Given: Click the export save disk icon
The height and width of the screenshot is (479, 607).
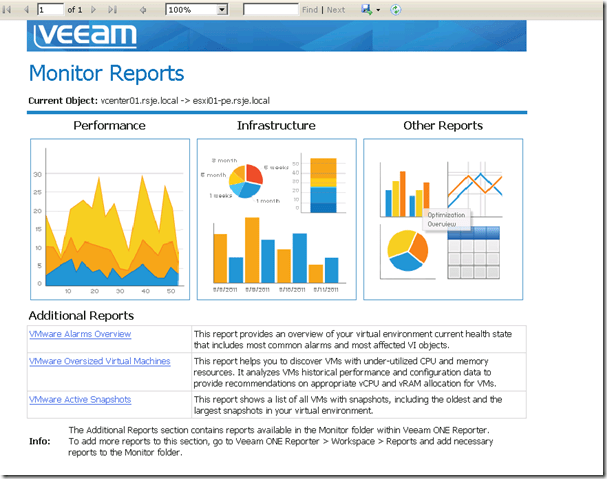Looking at the screenshot, I should [x=366, y=9].
